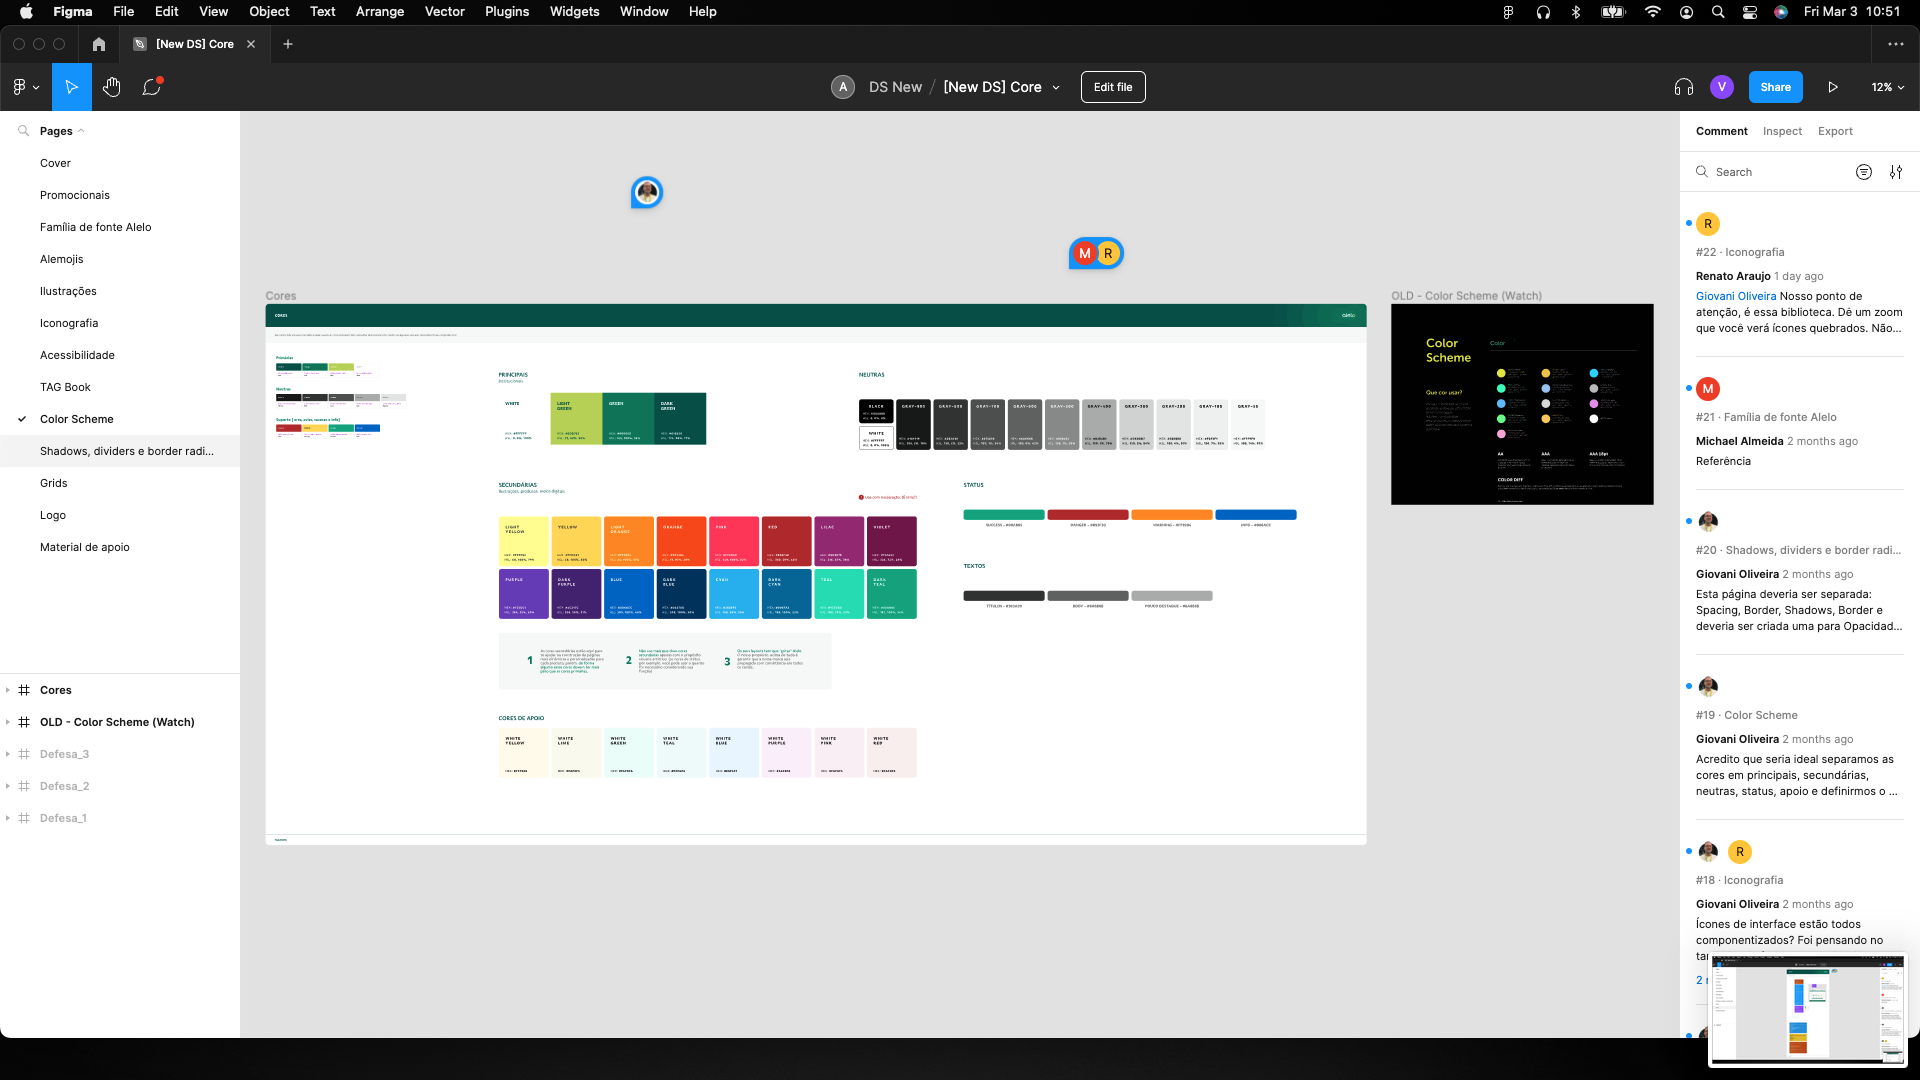
Task: Click the Edit file button
Action: [x=1112, y=87]
